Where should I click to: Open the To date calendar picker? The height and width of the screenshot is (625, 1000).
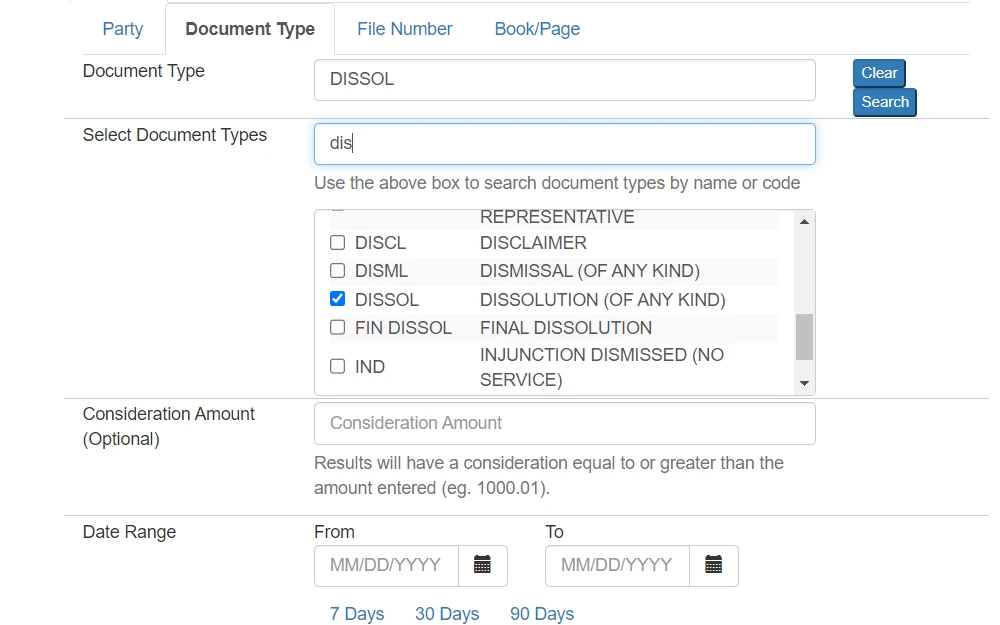tap(713, 565)
